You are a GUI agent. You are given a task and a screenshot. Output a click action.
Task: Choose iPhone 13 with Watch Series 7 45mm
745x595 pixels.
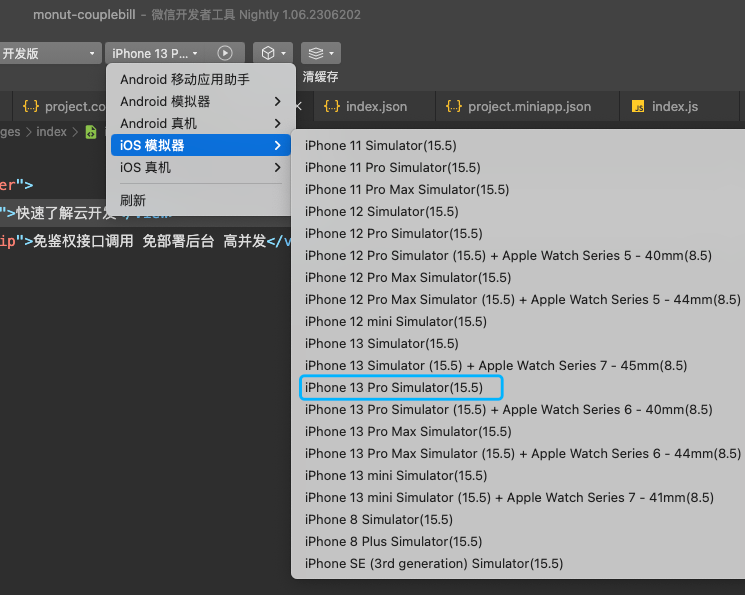[518, 365]
